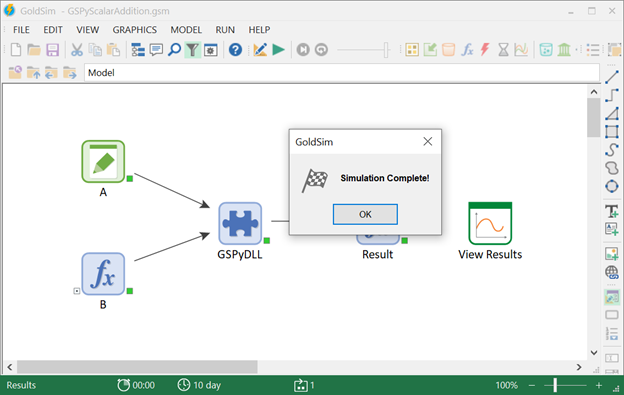The width and height of the screenshot is (624, 395).
Task: Close the GoldSim message dialog with X
Action: point(427,142)
